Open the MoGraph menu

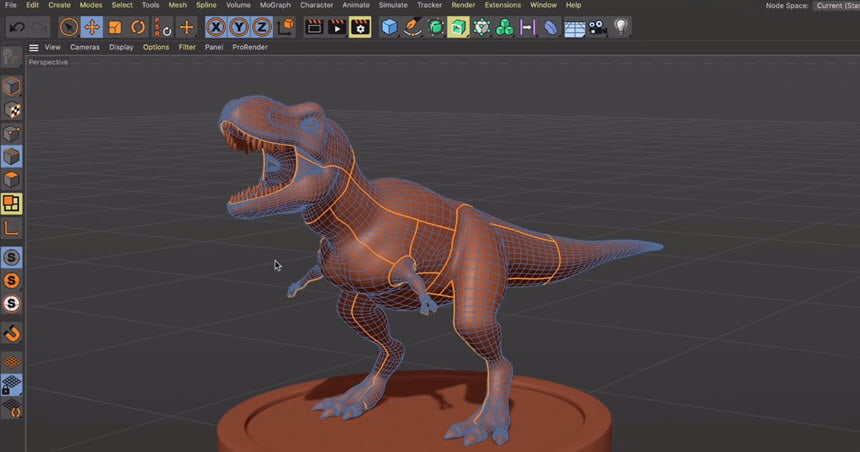click(275, 5)
